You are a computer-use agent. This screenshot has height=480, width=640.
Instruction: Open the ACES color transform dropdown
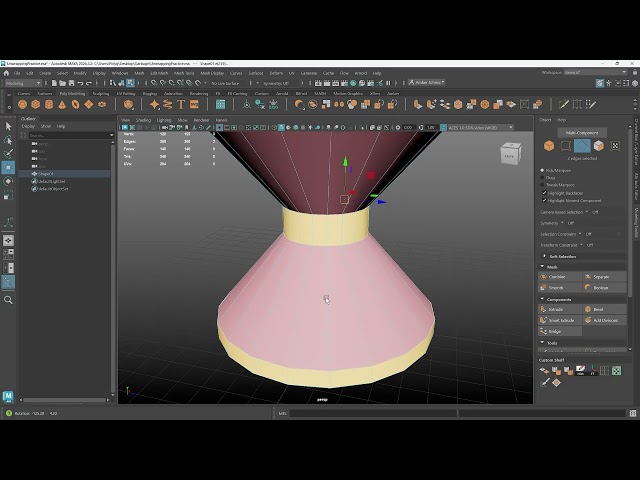481,127
